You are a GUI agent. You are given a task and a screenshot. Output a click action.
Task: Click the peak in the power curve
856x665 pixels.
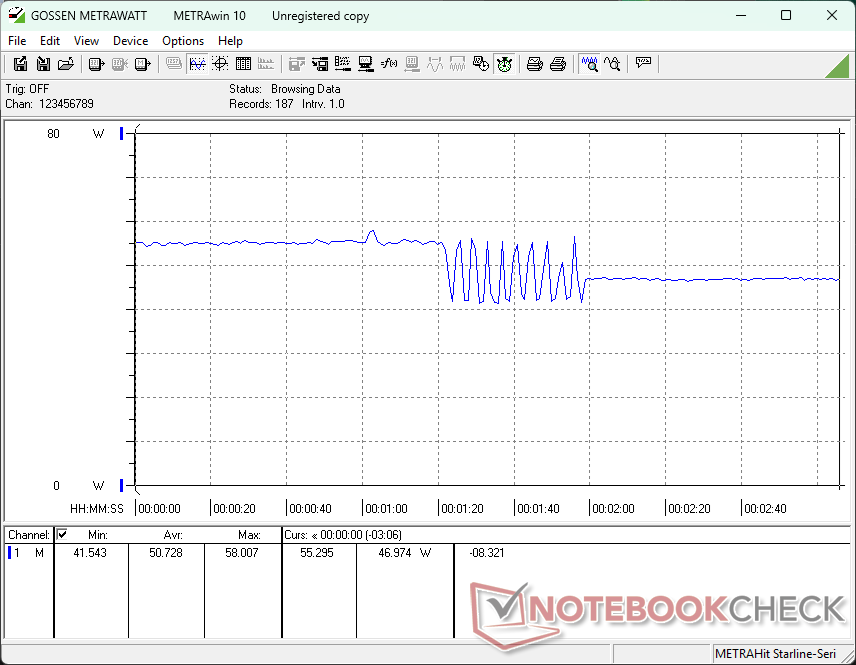click(372, 231)
